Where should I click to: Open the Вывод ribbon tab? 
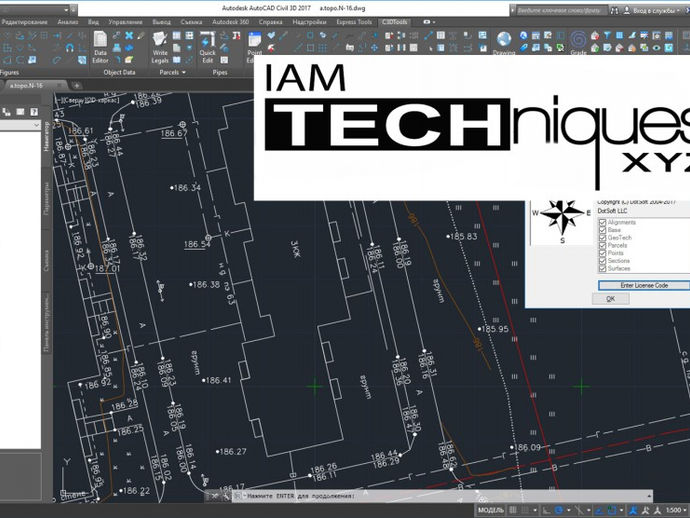(x=161, y=22)
